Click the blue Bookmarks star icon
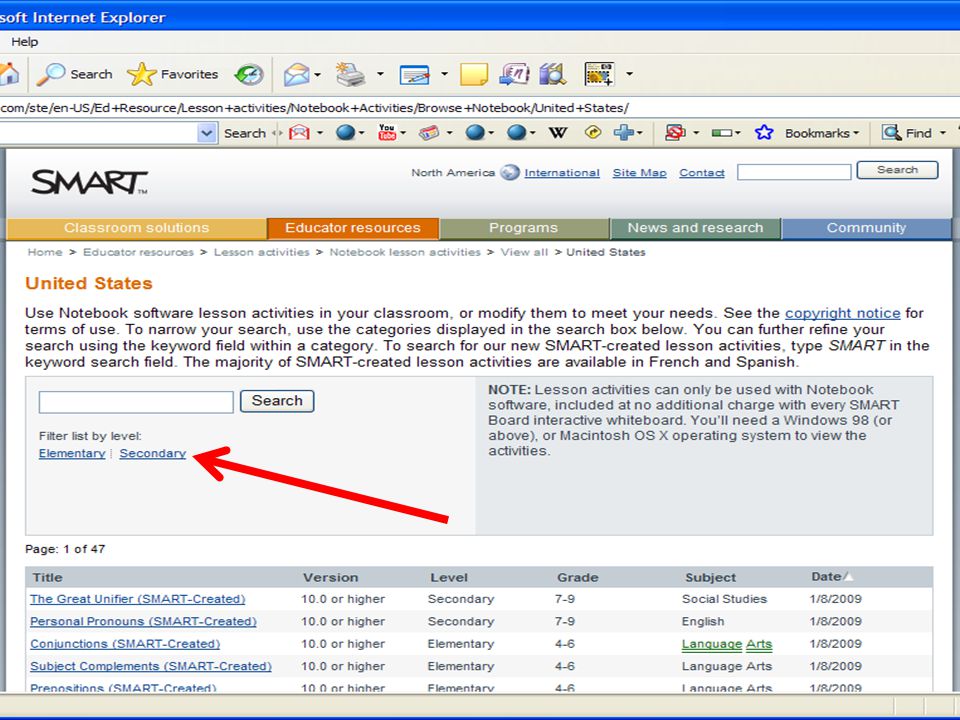Image resolution: width=960 pixels, height=720 pixels. [764, 132]
